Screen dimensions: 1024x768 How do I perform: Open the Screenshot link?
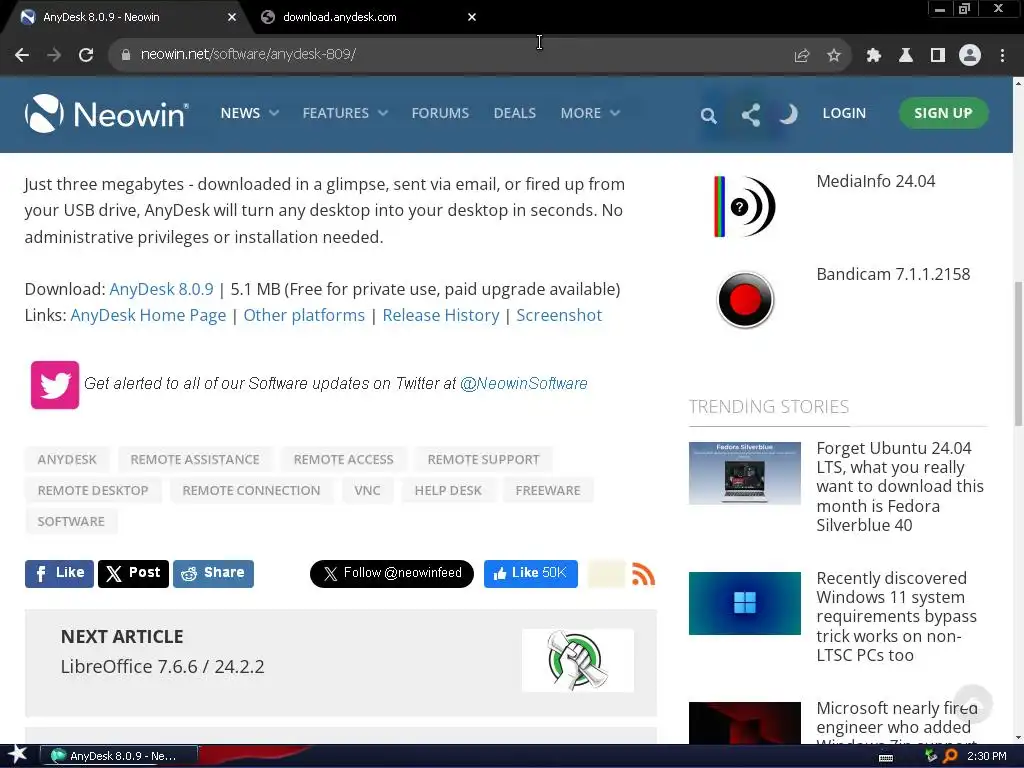tap(559, 315)
